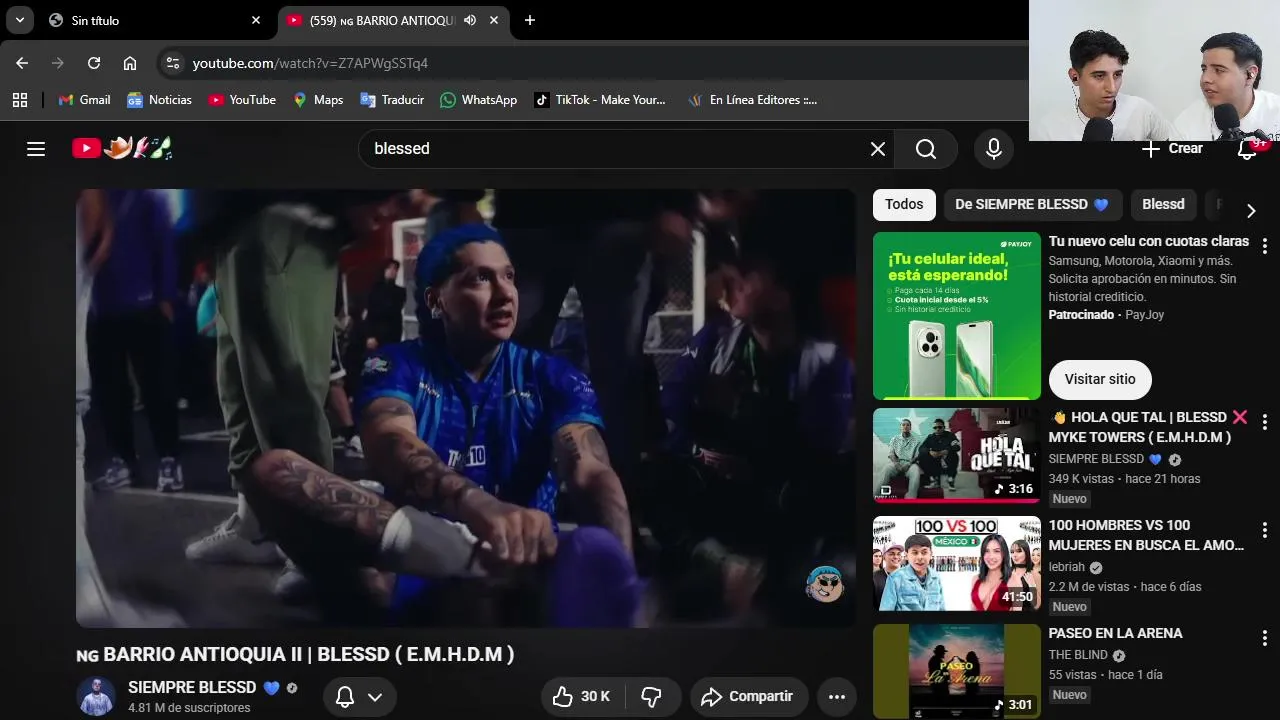The height and width of the screenshot is (720, 1280).
Task: Click the search magnifier button
Action: point(926,149)
